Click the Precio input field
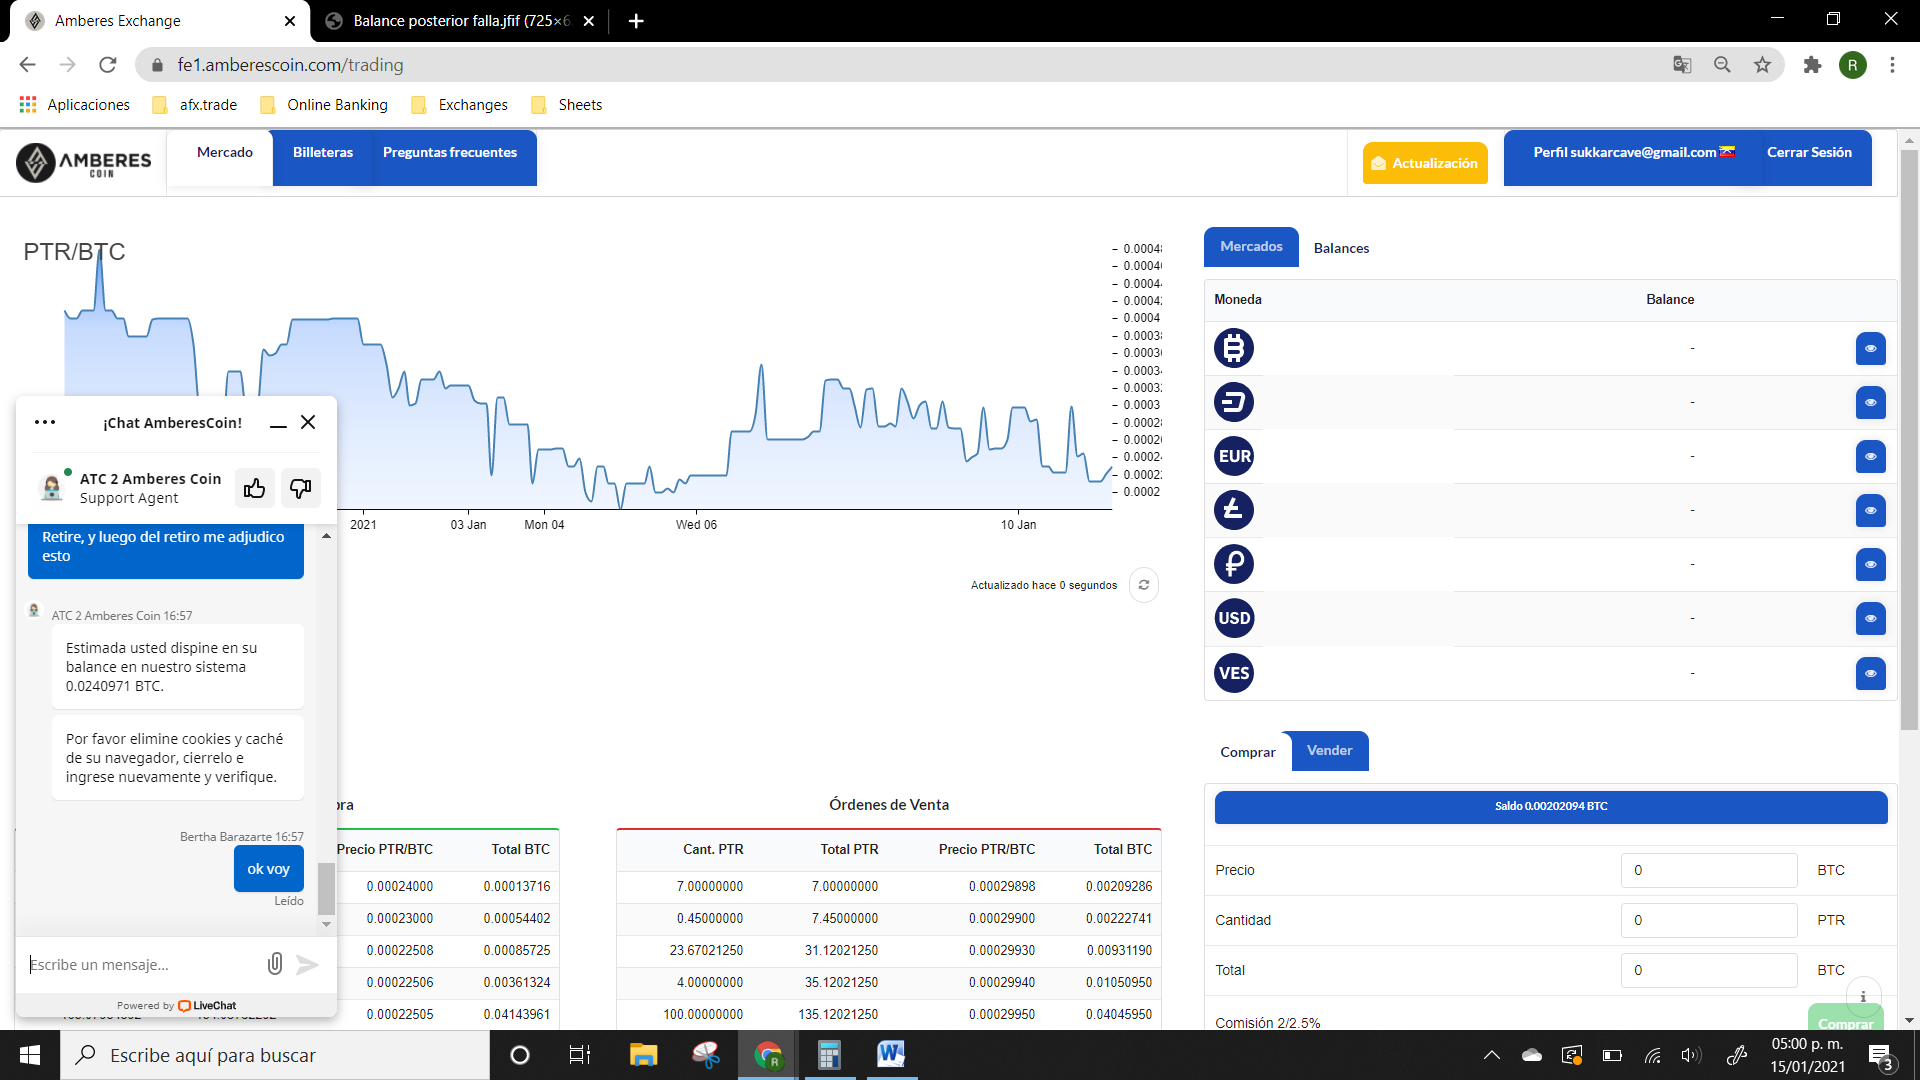The width and height of the screenshot is (1920, 1080). pyautogui.click(x=1708, y=870)
